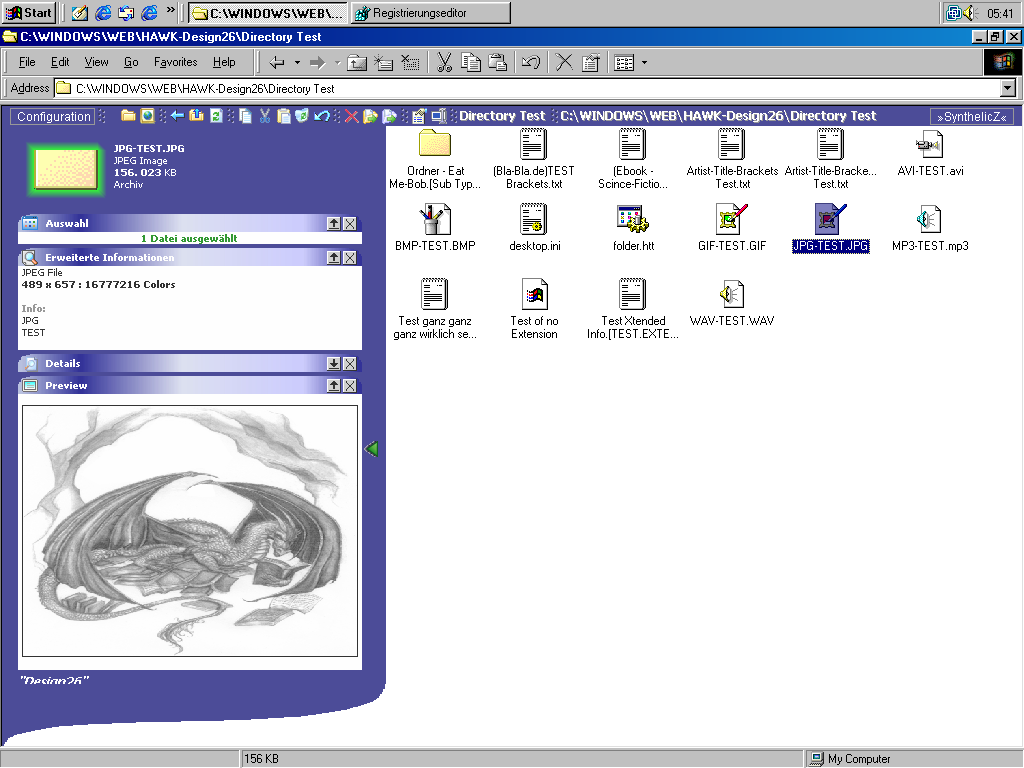This screenshot has height=768, width=1024.
Task: Open the File menu
Action: pyautogui.click(x=27, y=63)
